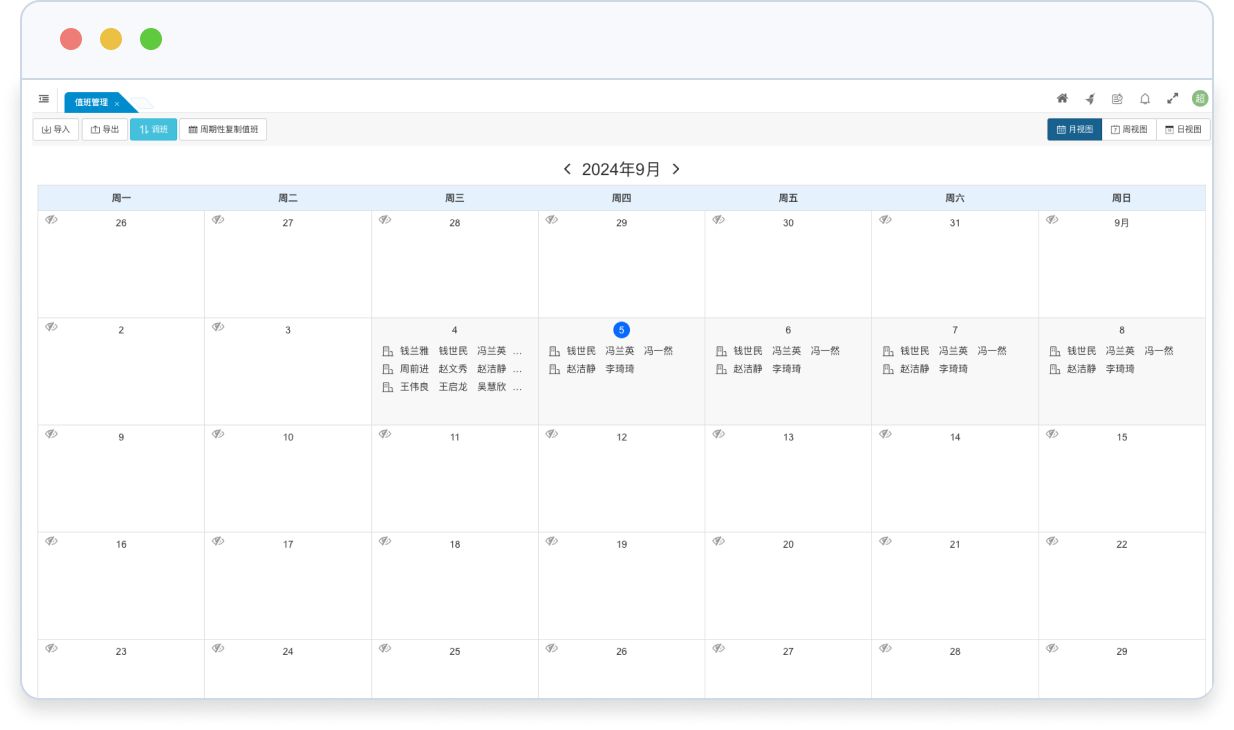Click the 导入 import button

(x=56, y=129)
